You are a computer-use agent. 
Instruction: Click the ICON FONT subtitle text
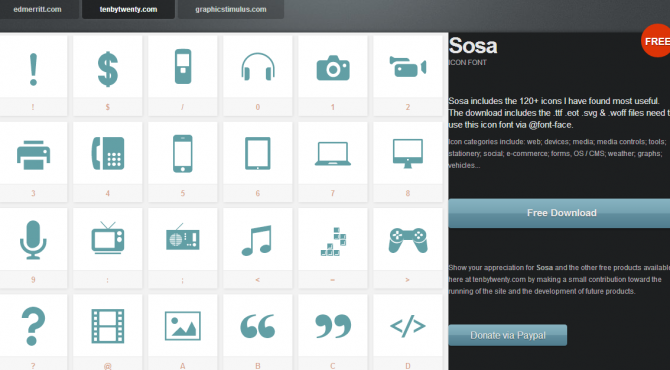click(x=467, y=62)
